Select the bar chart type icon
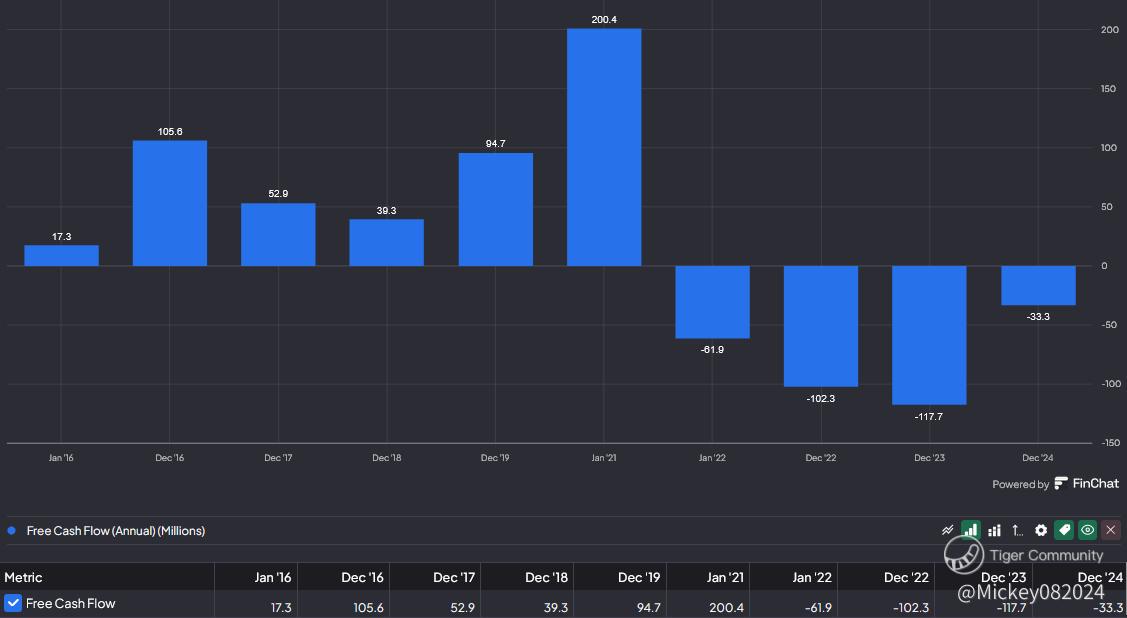 [x=971, y=530]
